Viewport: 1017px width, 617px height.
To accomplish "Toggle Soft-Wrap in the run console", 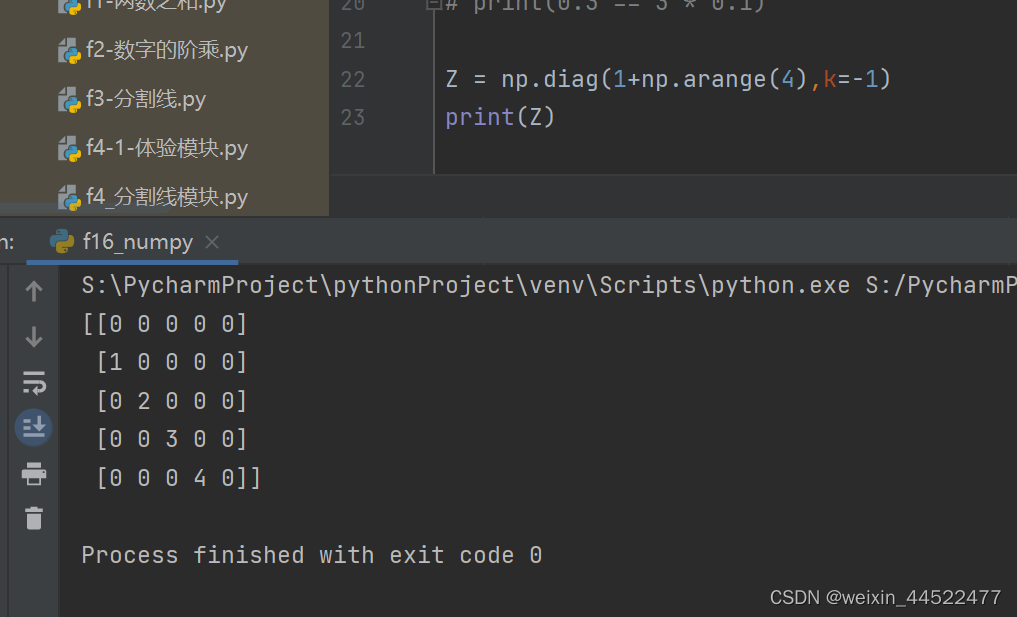I will [x=34, y=383].
